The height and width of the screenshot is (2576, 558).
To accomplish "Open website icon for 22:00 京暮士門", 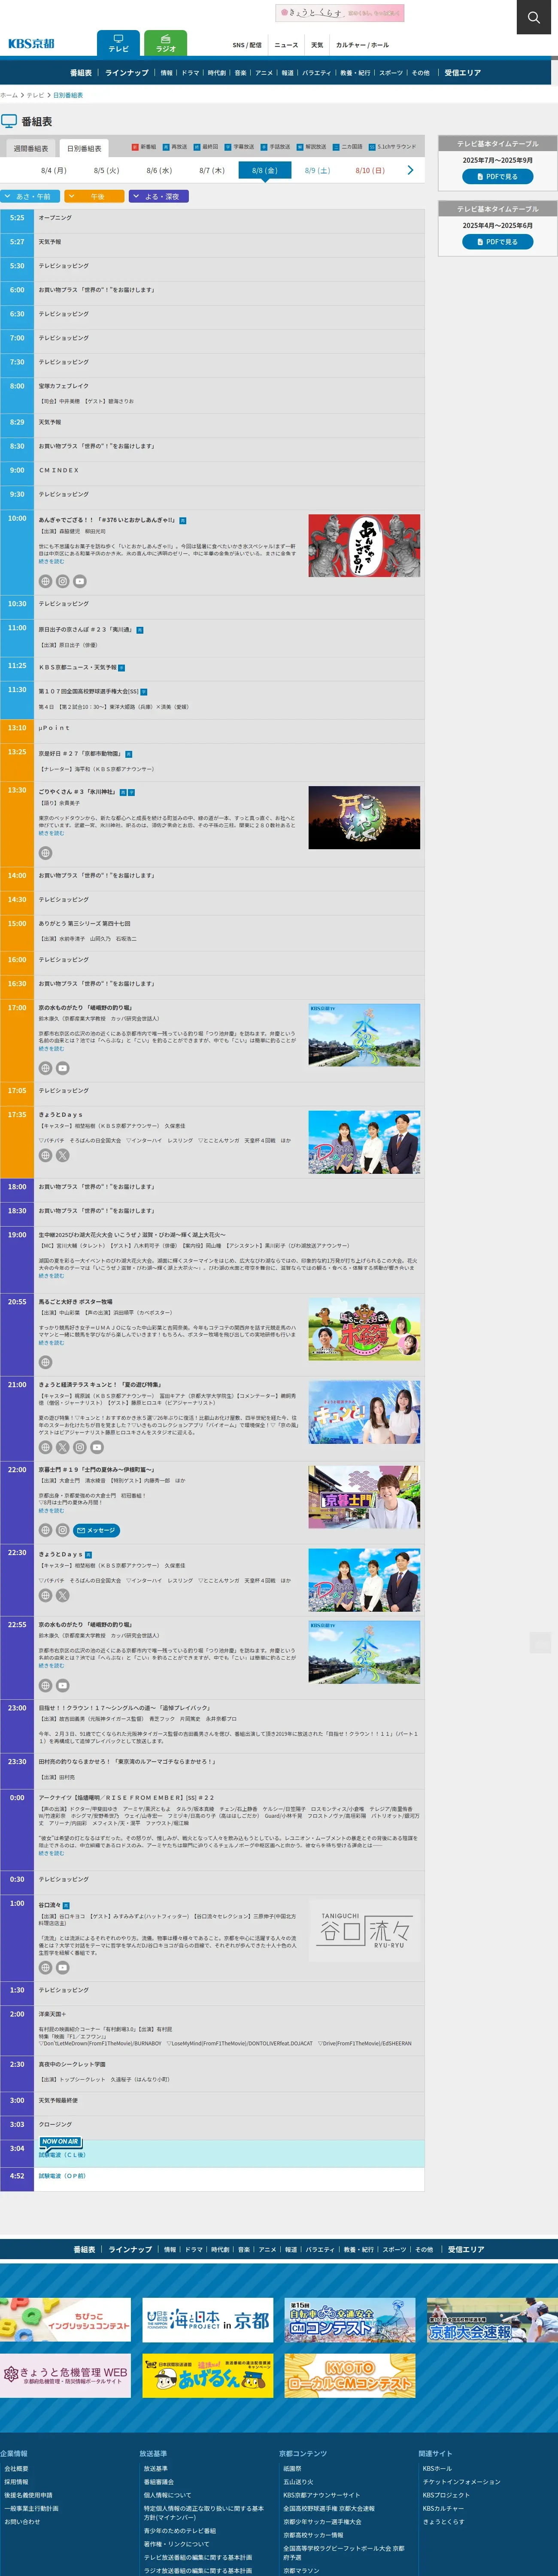I will (45, 1530).
